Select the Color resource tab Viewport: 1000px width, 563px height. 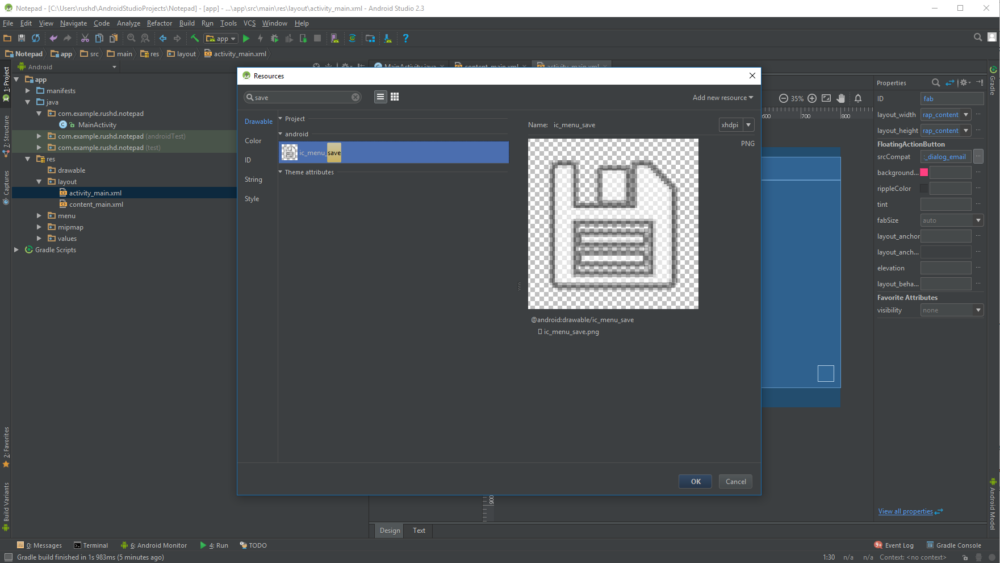(x=253, y=141)
